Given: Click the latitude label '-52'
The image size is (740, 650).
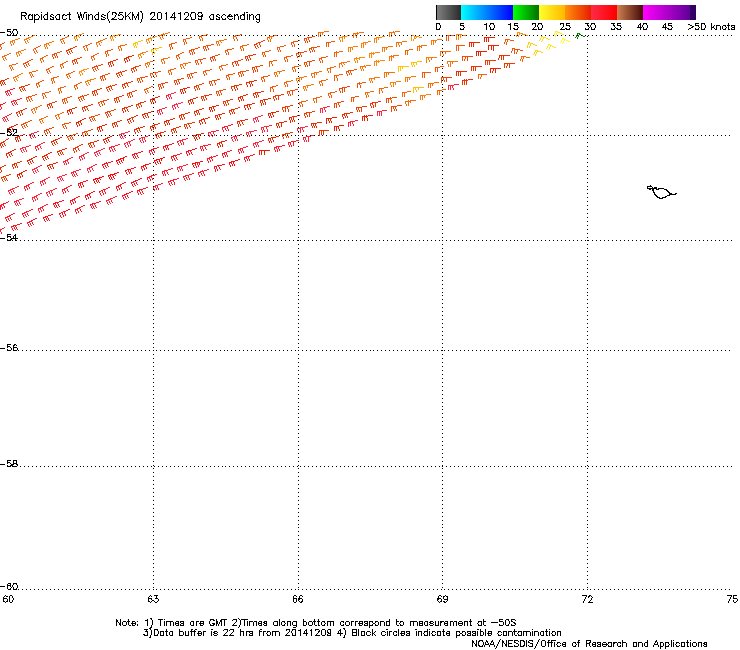Looking at the screenshot, I should click(9, 133).
